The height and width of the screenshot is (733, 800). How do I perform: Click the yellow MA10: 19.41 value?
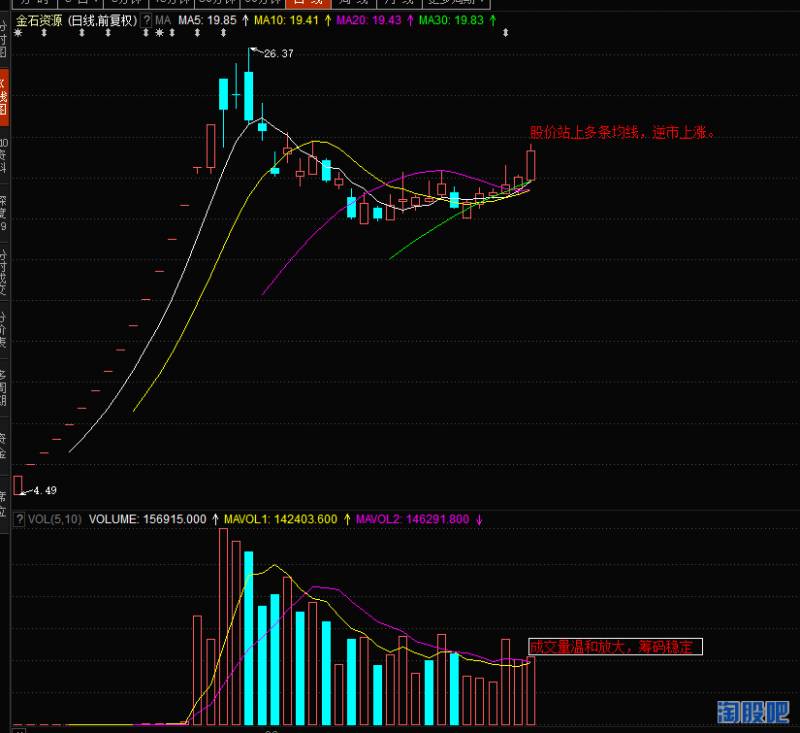pos(286,20)
